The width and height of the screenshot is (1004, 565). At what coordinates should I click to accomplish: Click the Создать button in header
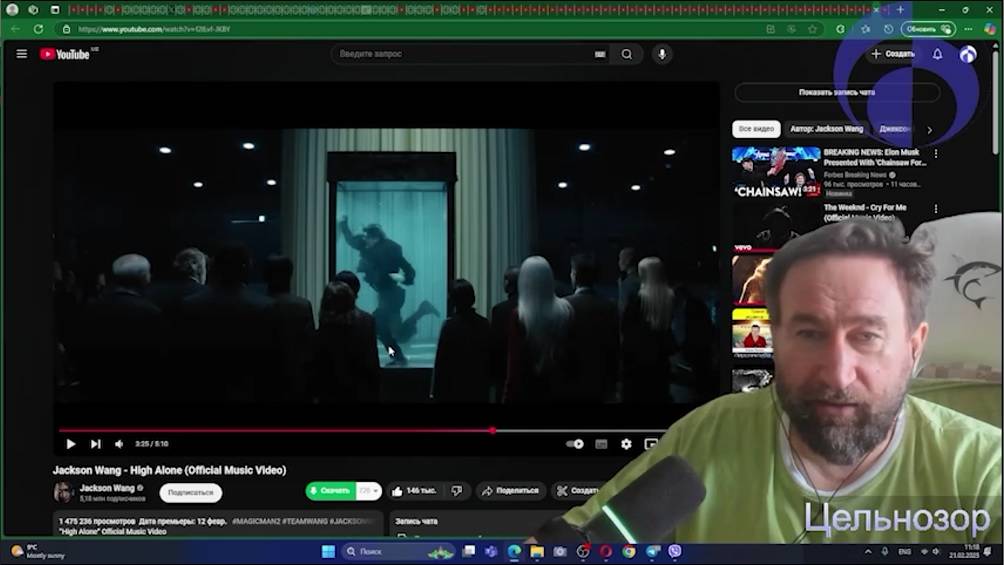click(x=893, y=54)
